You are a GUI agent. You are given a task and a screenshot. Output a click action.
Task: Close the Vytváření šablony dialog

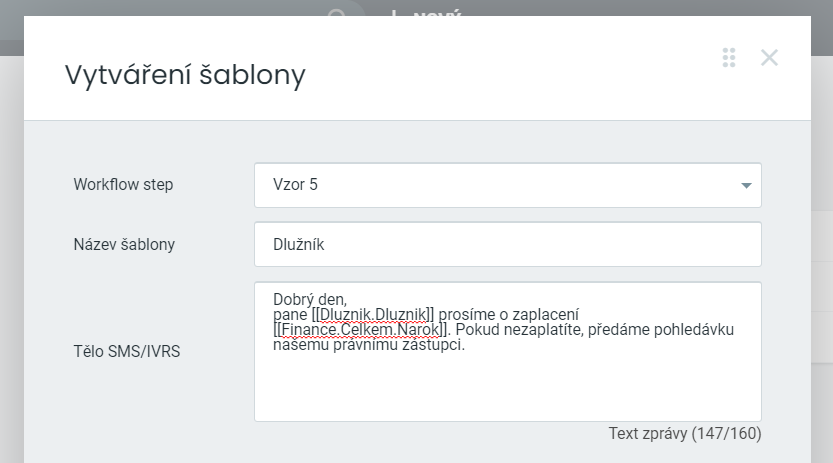pyautogui.click(x=769, y=57)
